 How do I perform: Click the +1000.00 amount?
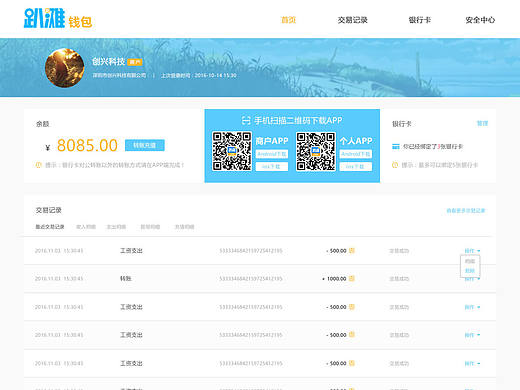[334, 278]
